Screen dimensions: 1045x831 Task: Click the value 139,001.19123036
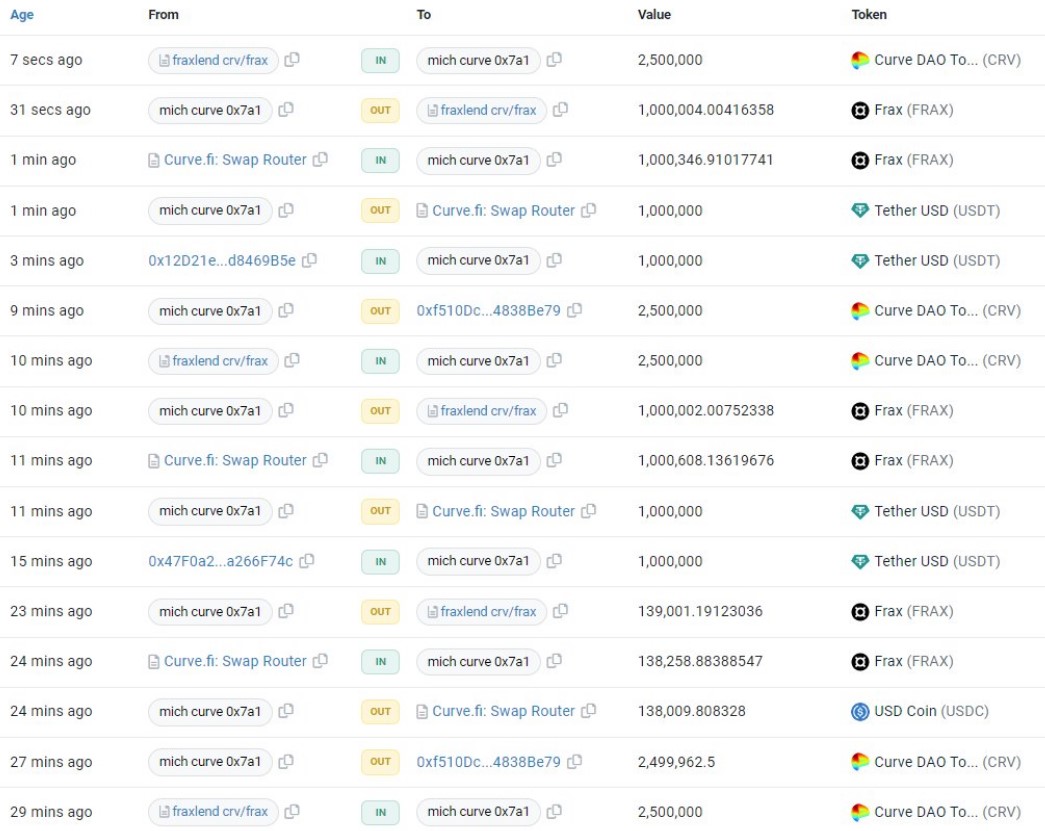(x=700, y=611)
